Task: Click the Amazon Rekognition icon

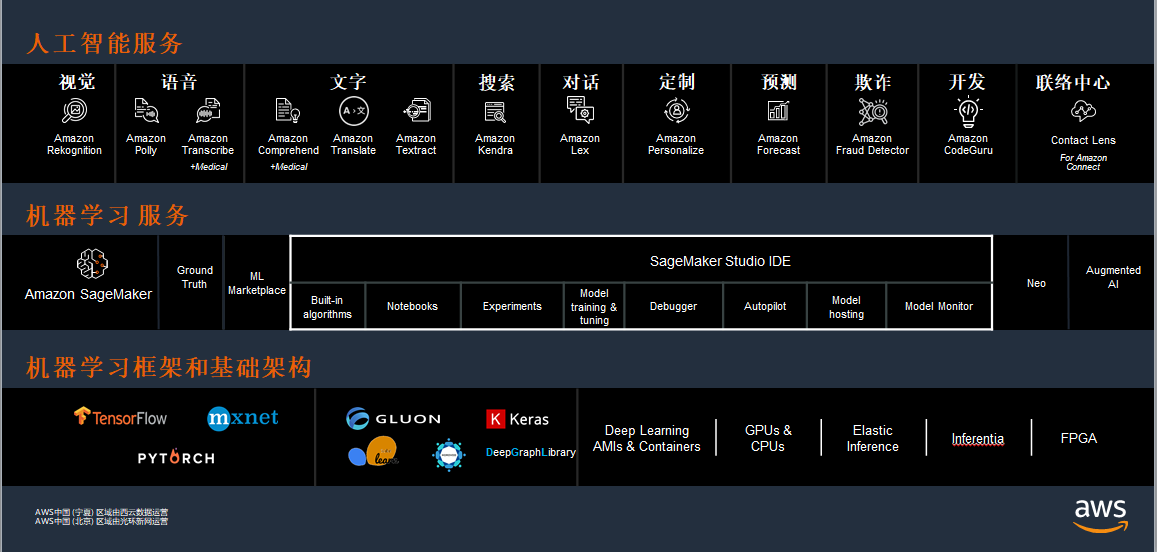Action: (75, 111)
